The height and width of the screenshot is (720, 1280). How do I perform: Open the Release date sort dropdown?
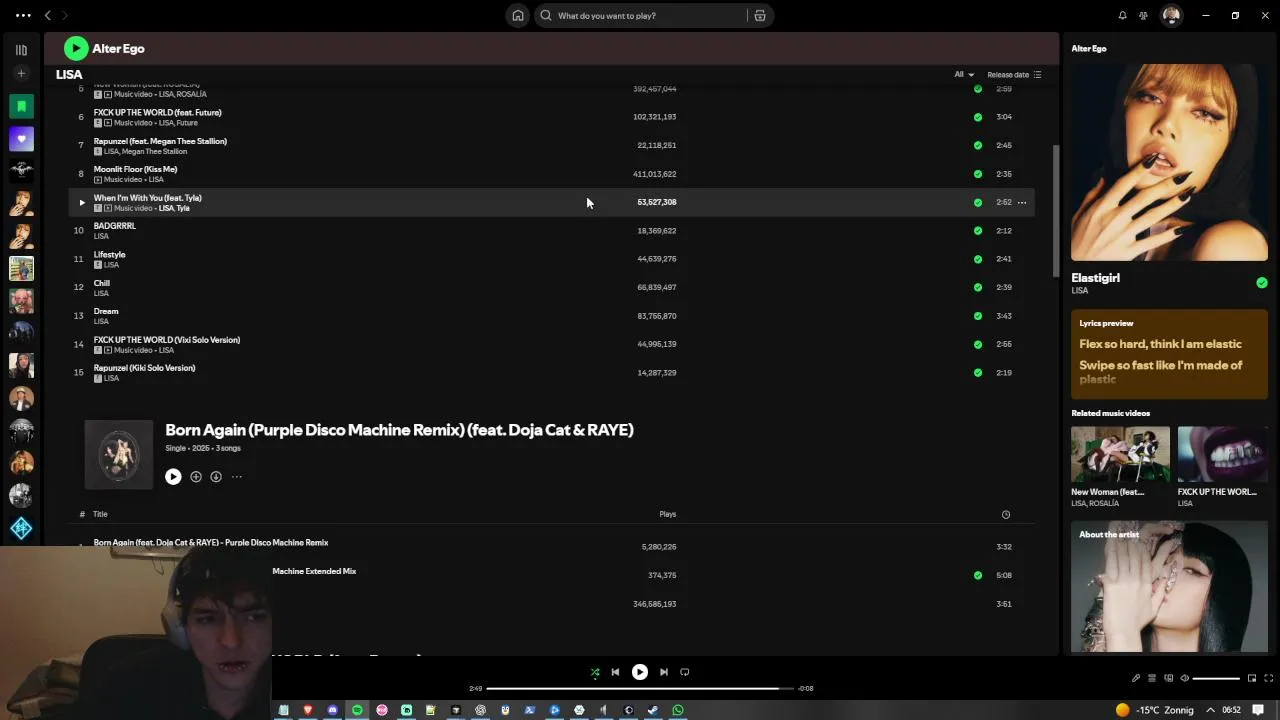pos(1014,75)
